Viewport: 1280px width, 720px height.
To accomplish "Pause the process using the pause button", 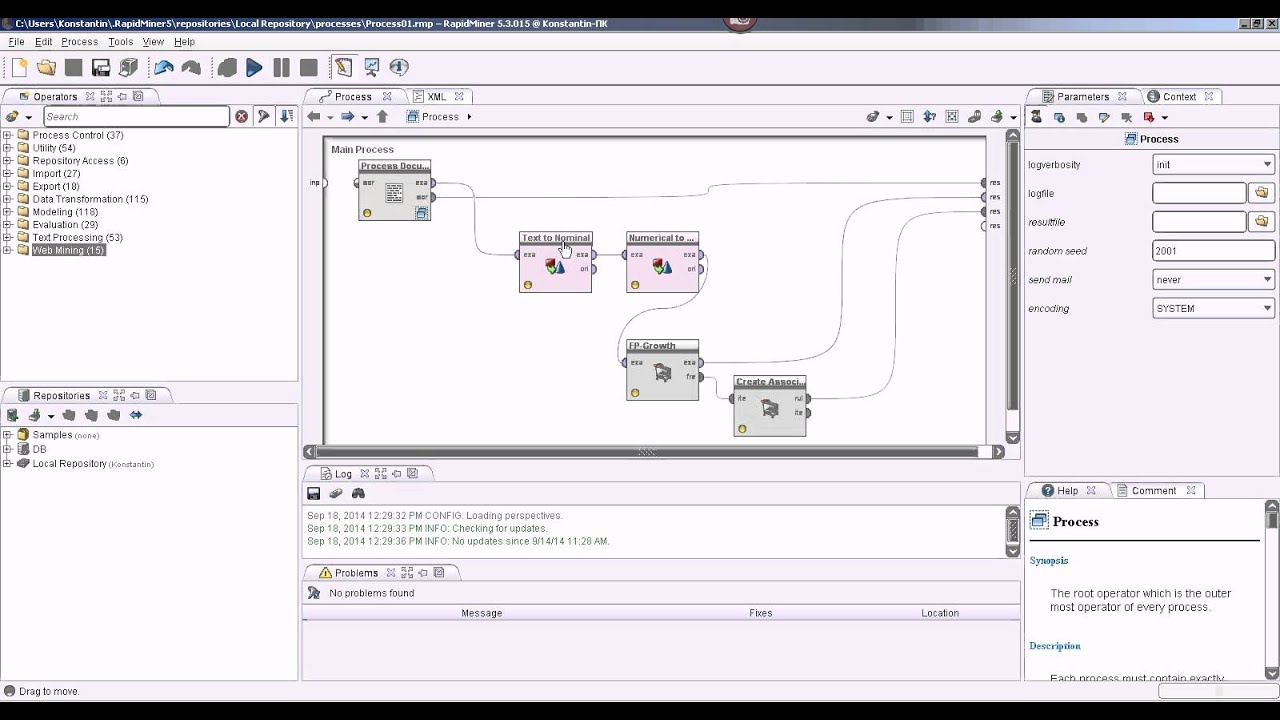I will click(x=281, y=67).
